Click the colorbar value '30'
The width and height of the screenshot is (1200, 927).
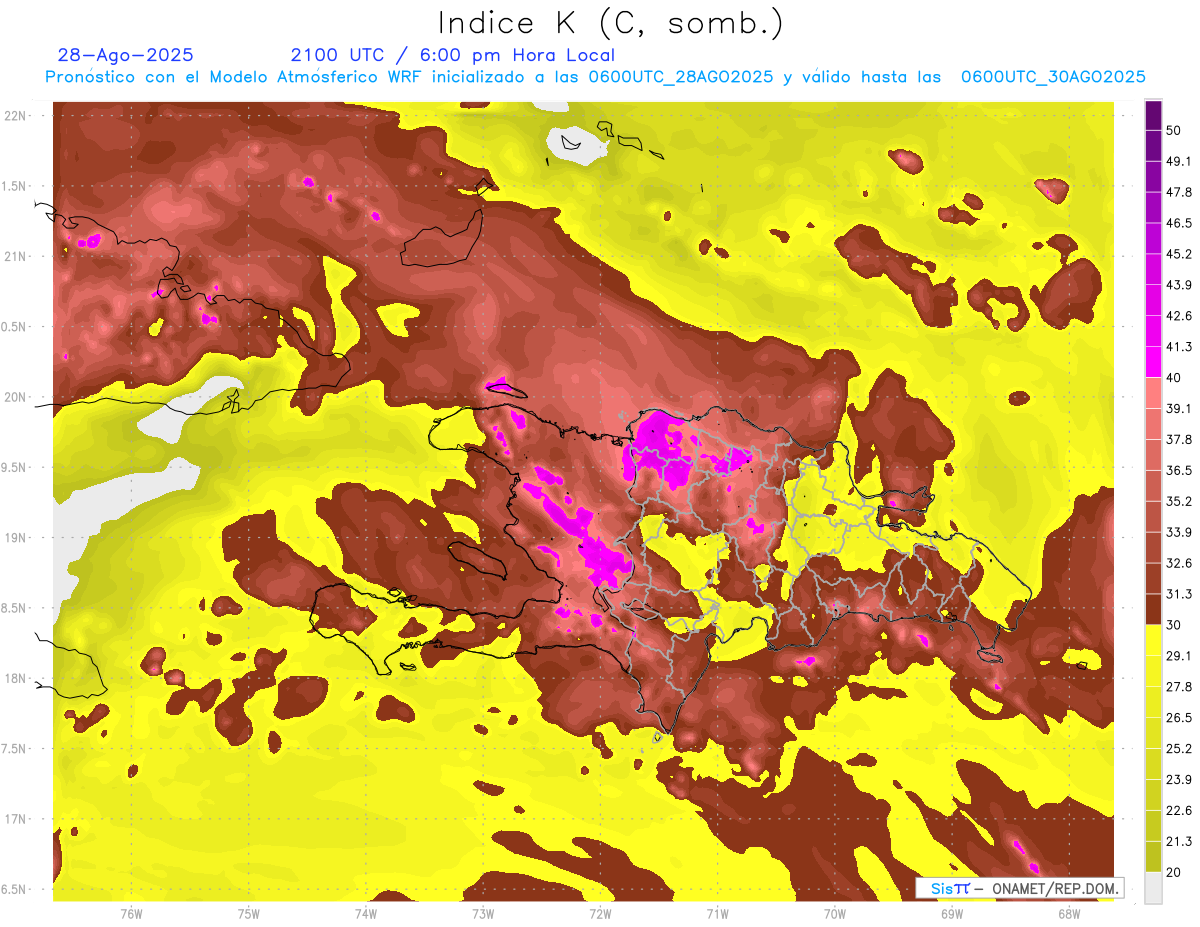pyautogui.click(x=1173, y=625)
